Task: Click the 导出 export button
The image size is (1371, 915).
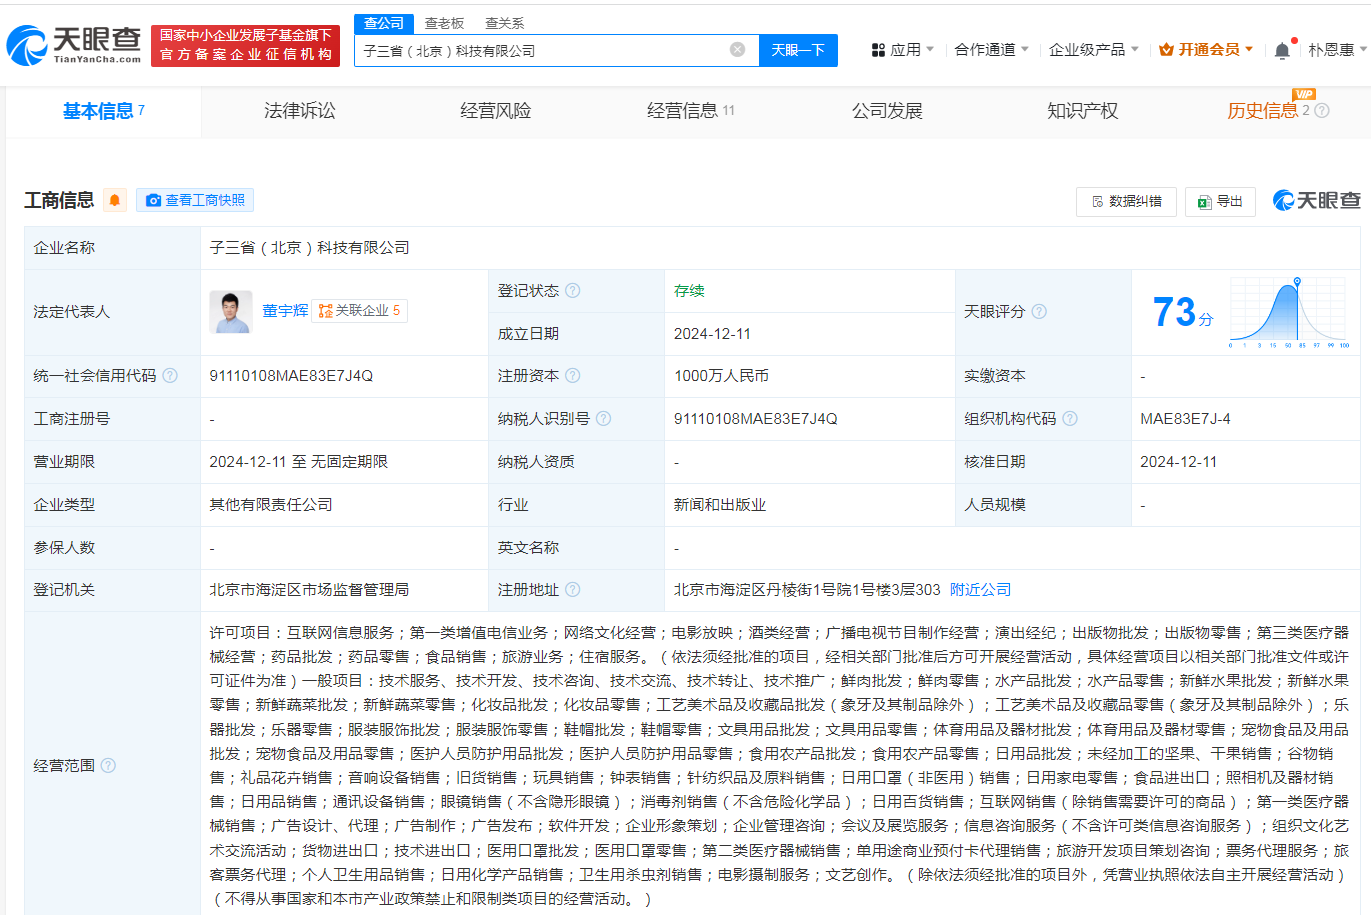Action: click(1219, 201)
